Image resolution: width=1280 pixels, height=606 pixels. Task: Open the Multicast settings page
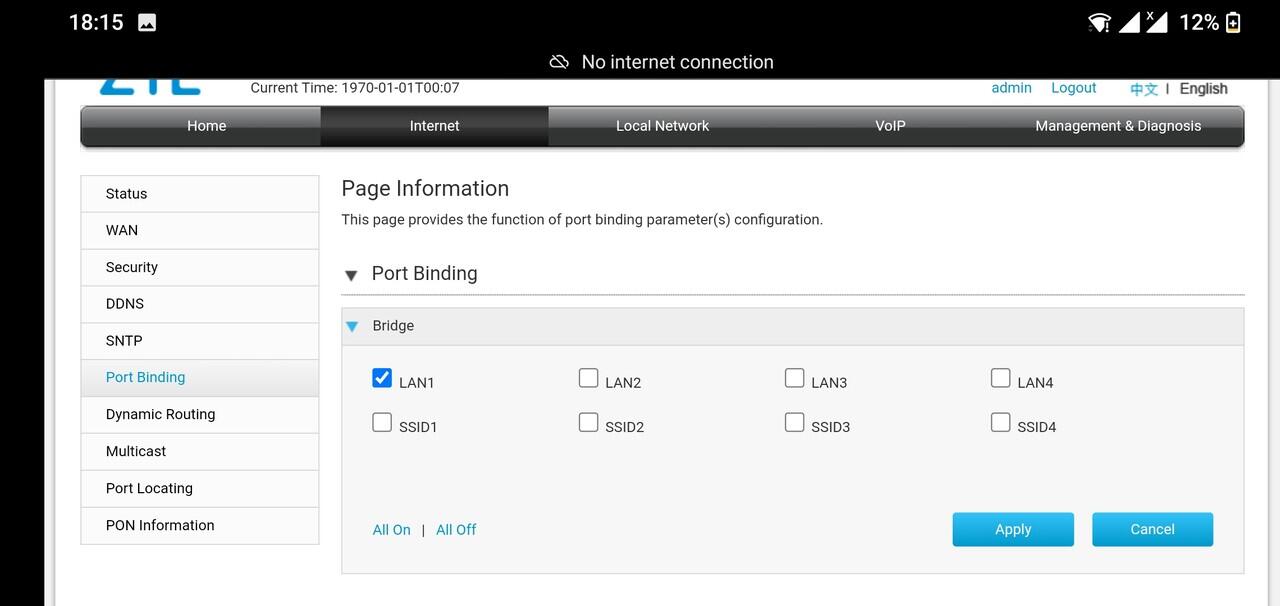(x=135, y=451)
